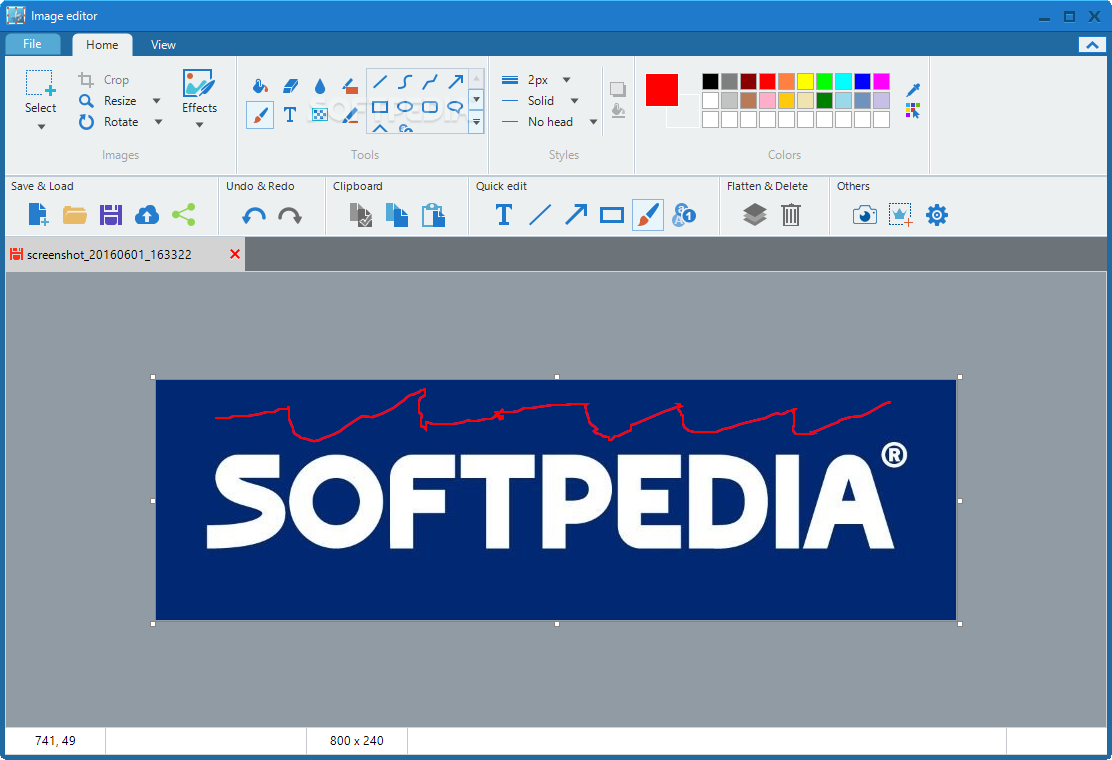Select the straight line shape

coord(380,82)
